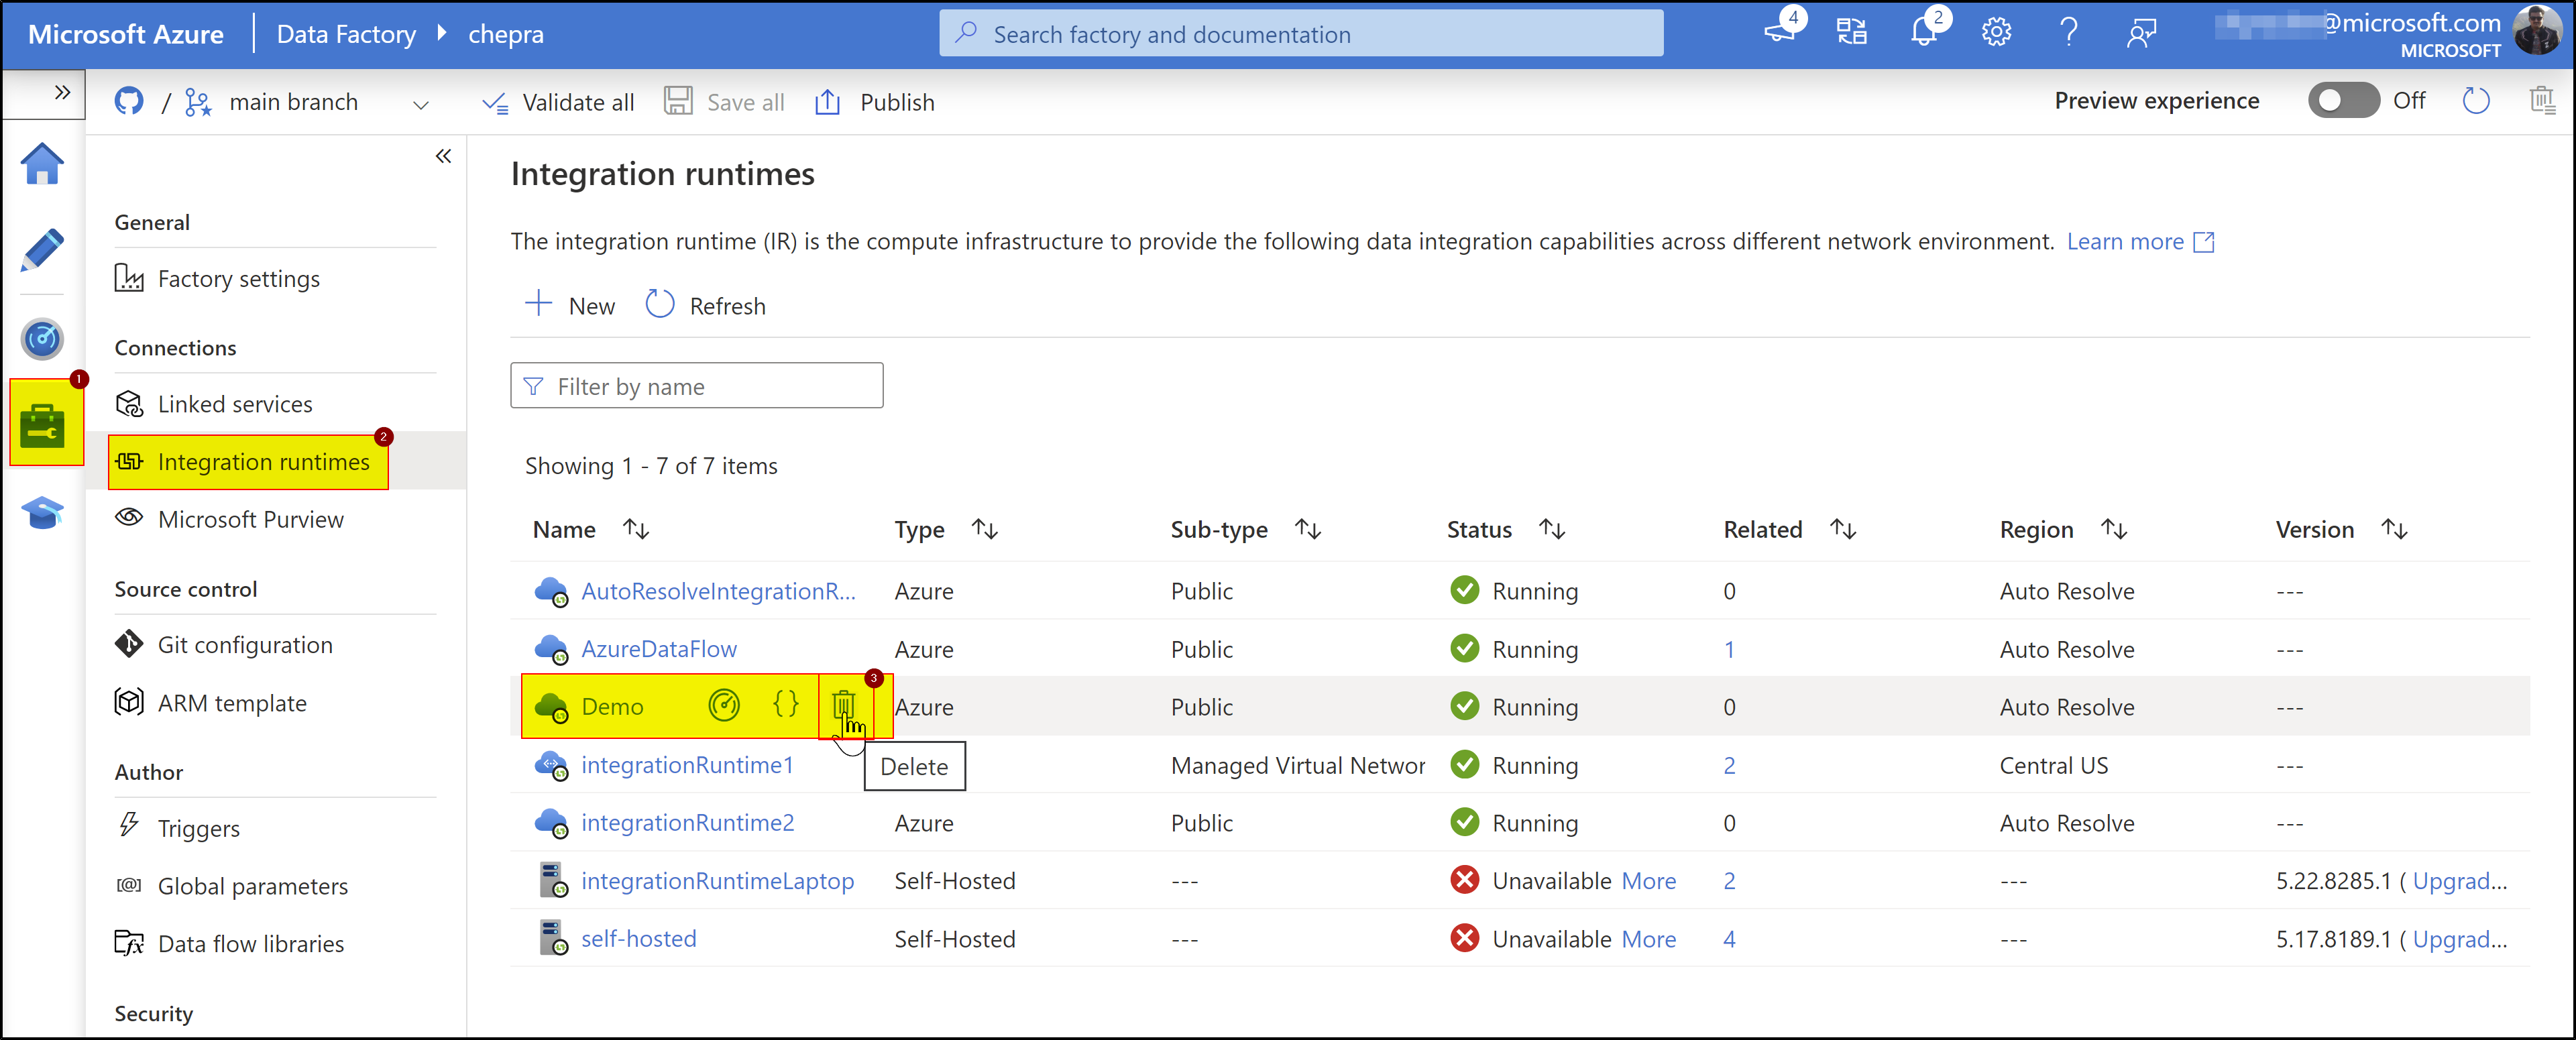Open the Author pencil icon

click(x=42, y=250)
